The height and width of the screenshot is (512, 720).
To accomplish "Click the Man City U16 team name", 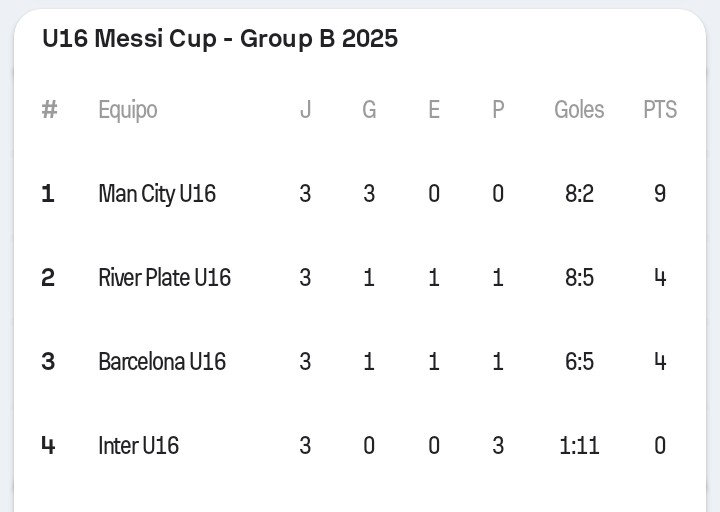I will point(157,193).
